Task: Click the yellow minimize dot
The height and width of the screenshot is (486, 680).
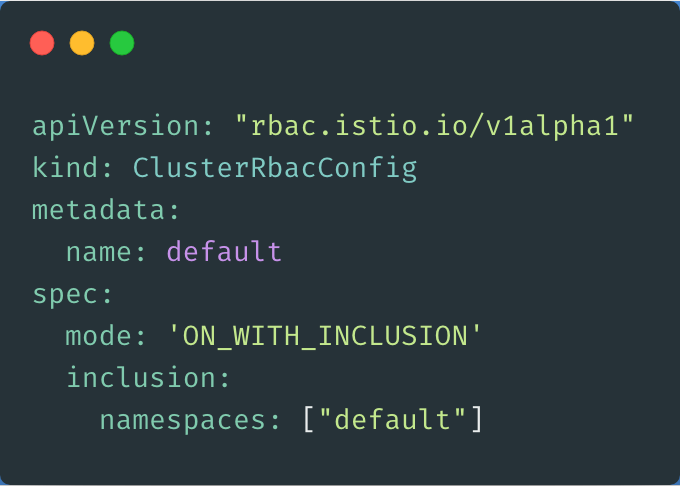Action: click(82, 43)
